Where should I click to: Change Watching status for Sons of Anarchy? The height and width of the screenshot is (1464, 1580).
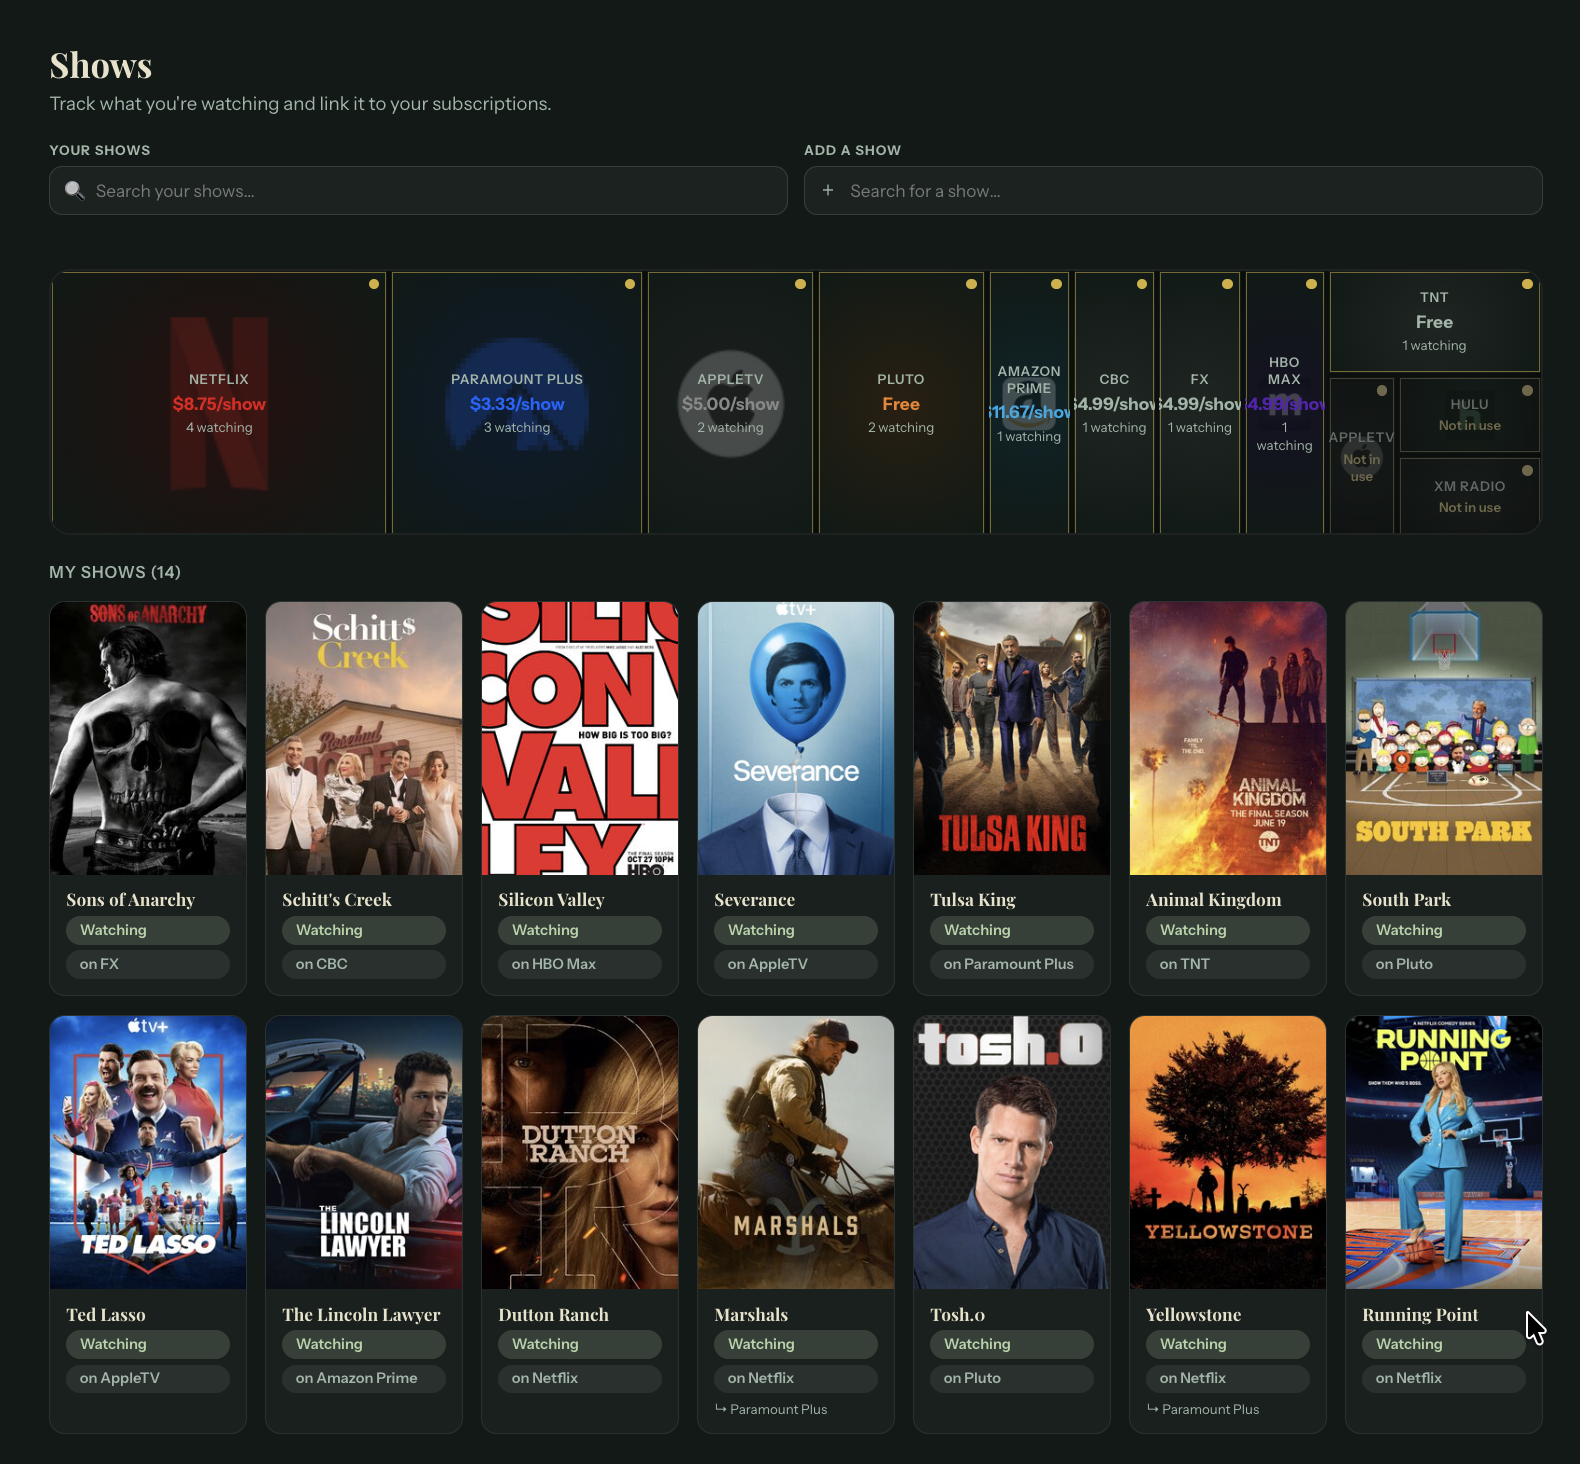[148, 930]
